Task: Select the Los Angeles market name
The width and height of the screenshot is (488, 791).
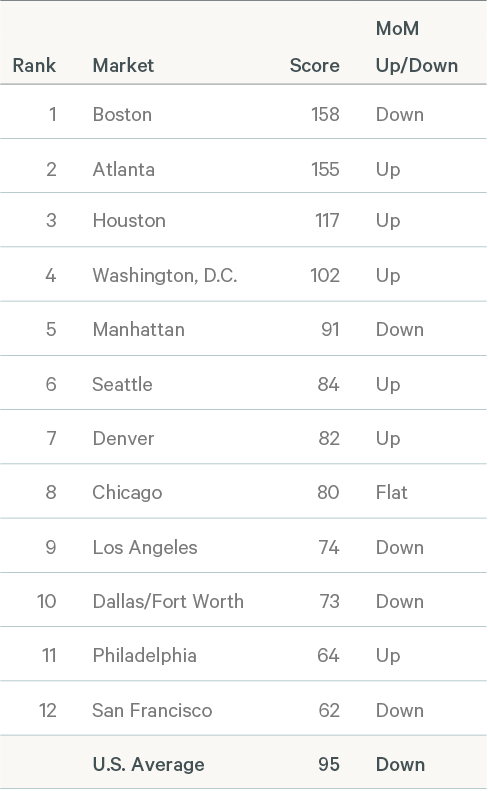Action: click(145, 547)
